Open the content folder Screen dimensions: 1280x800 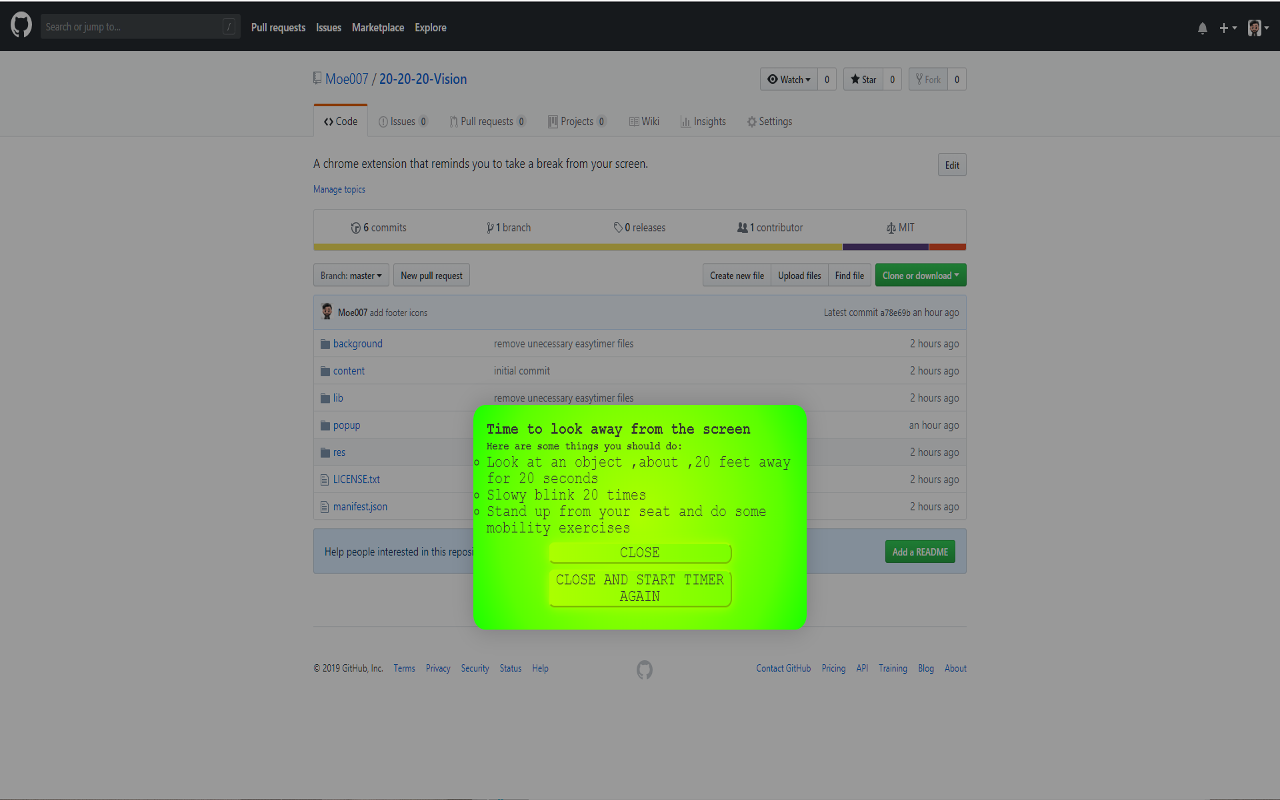coord(349,371)
